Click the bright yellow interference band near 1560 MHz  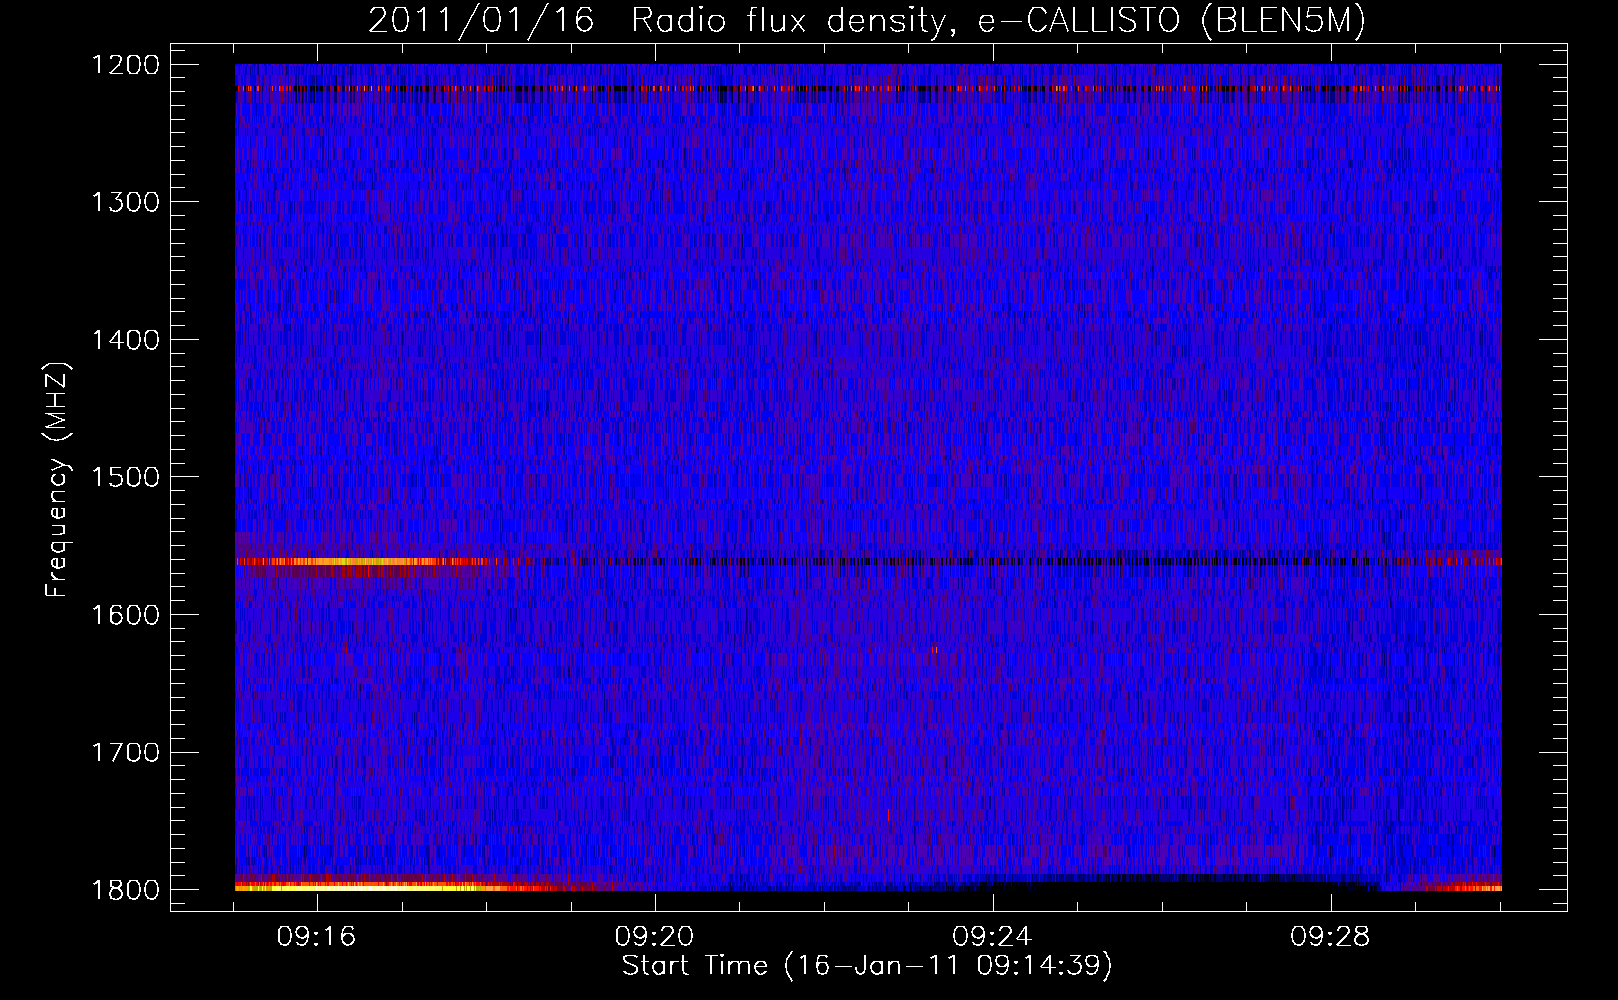(365, 562)
